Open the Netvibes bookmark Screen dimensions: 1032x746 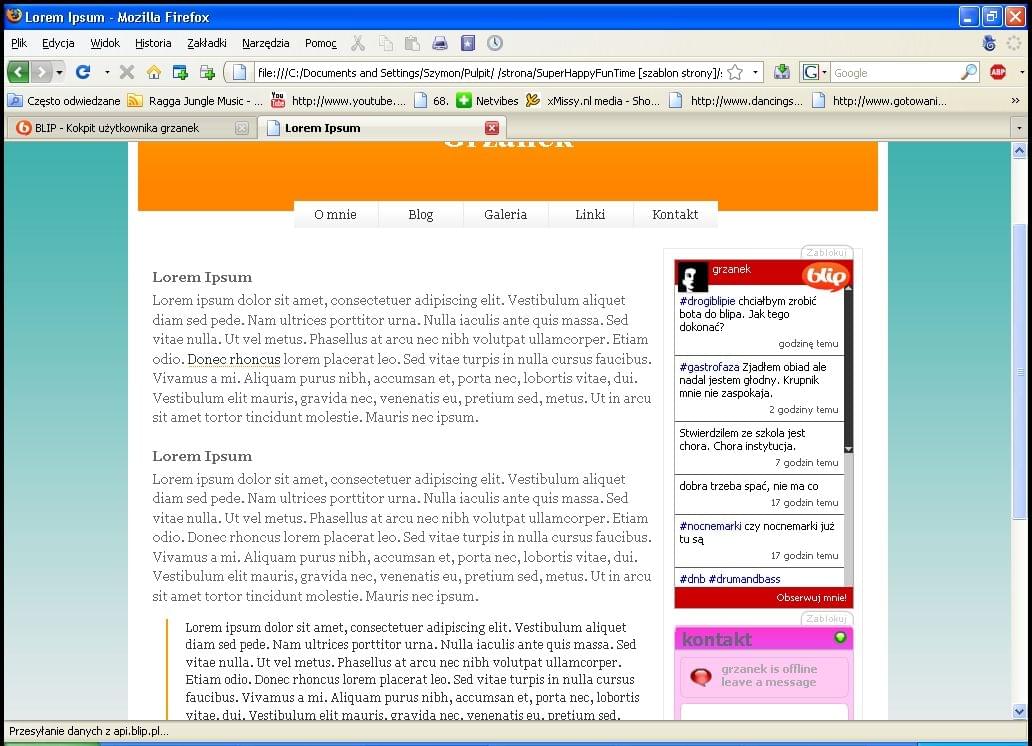488,101
